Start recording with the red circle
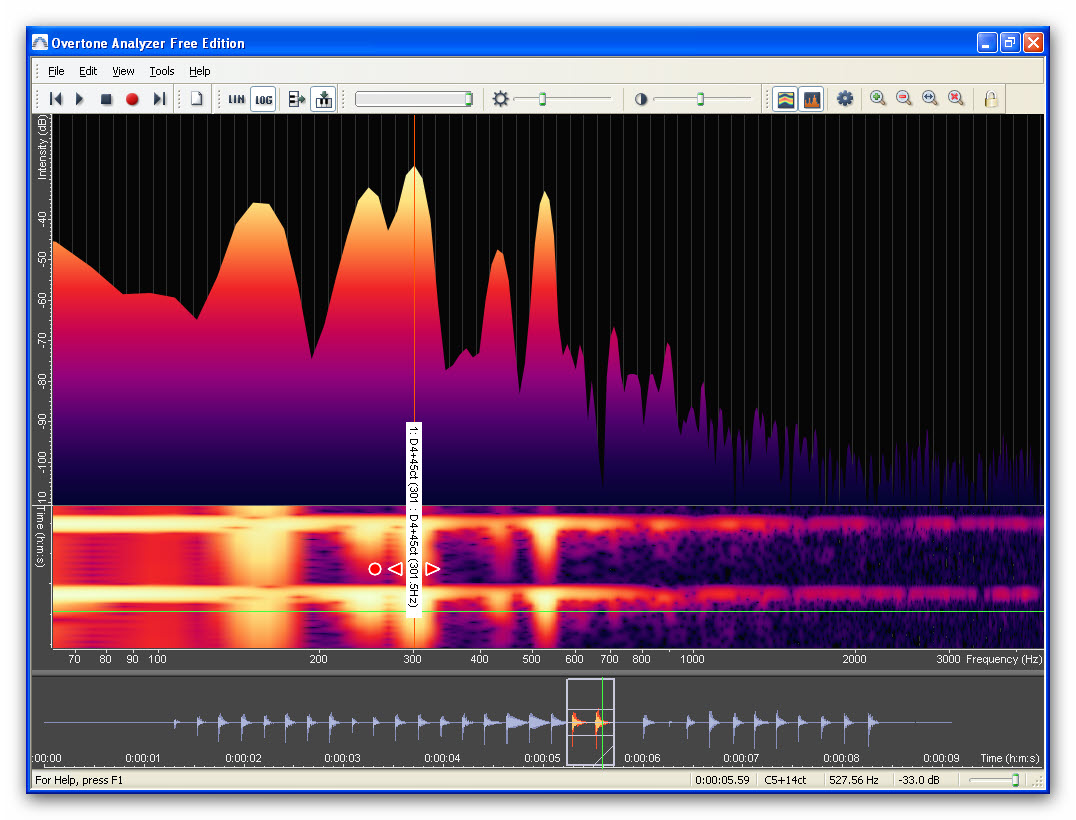Viewport: 1076px width, 820px height. click(x=132, y=99)
